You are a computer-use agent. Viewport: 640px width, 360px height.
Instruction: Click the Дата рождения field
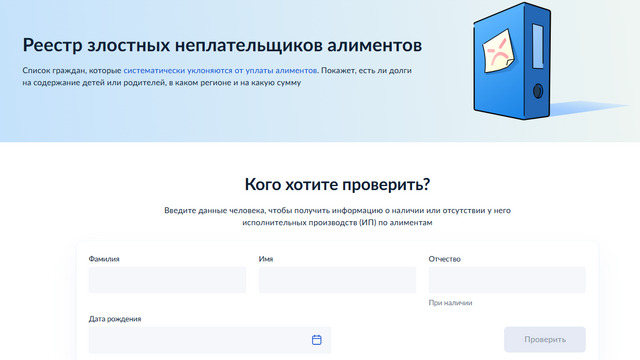pos(210,340)
